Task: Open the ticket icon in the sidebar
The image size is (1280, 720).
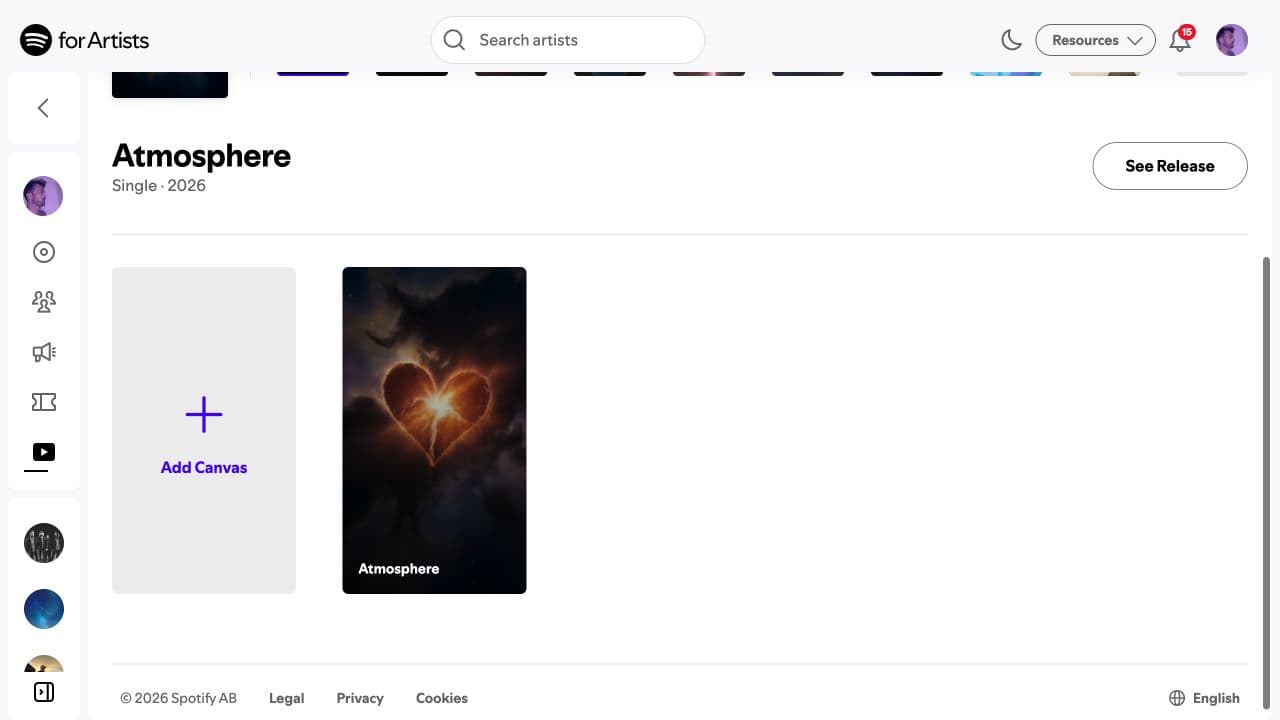Action: point(43,402)
